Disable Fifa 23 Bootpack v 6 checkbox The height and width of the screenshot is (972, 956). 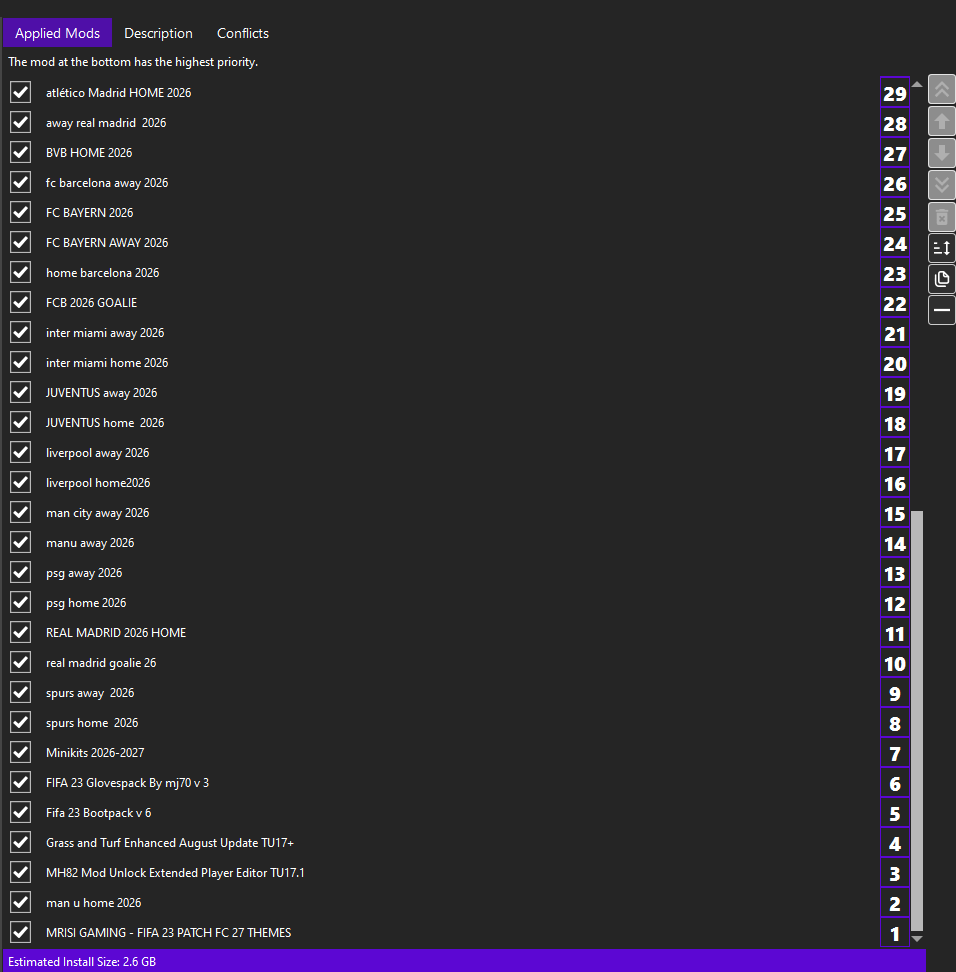(x=20, y=812)
